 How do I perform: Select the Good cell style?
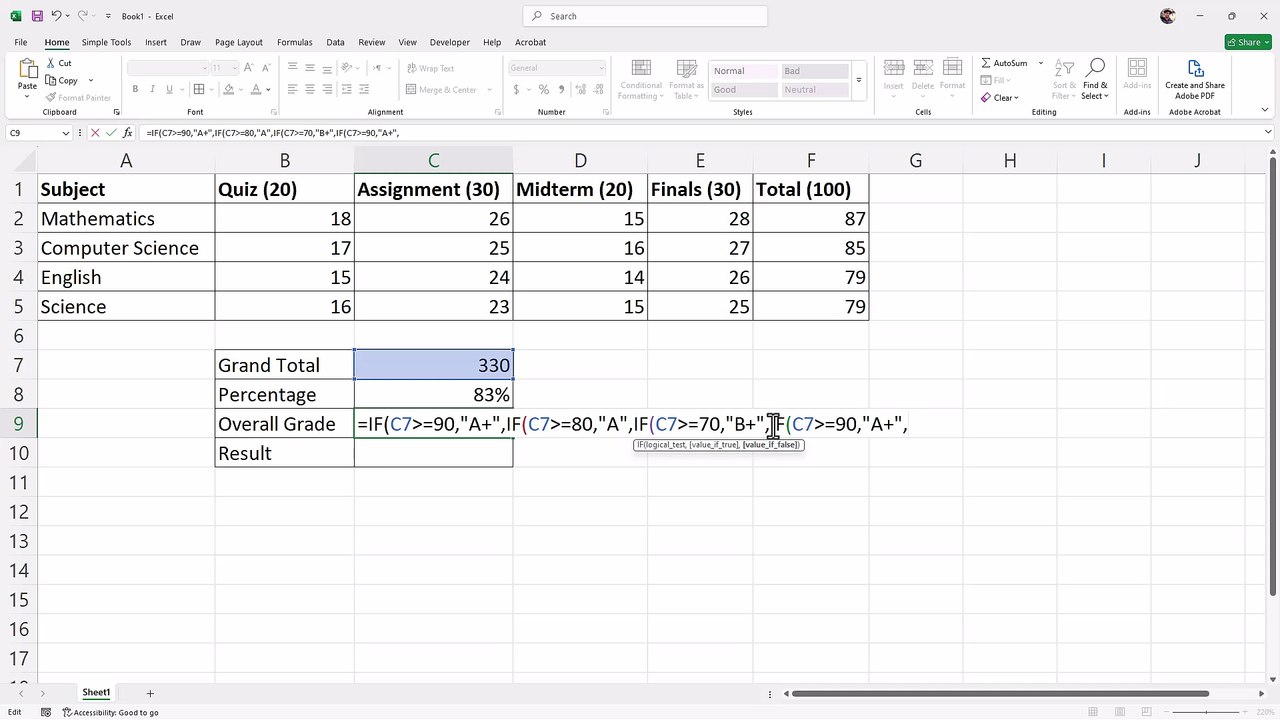click(x=744, y=90)
